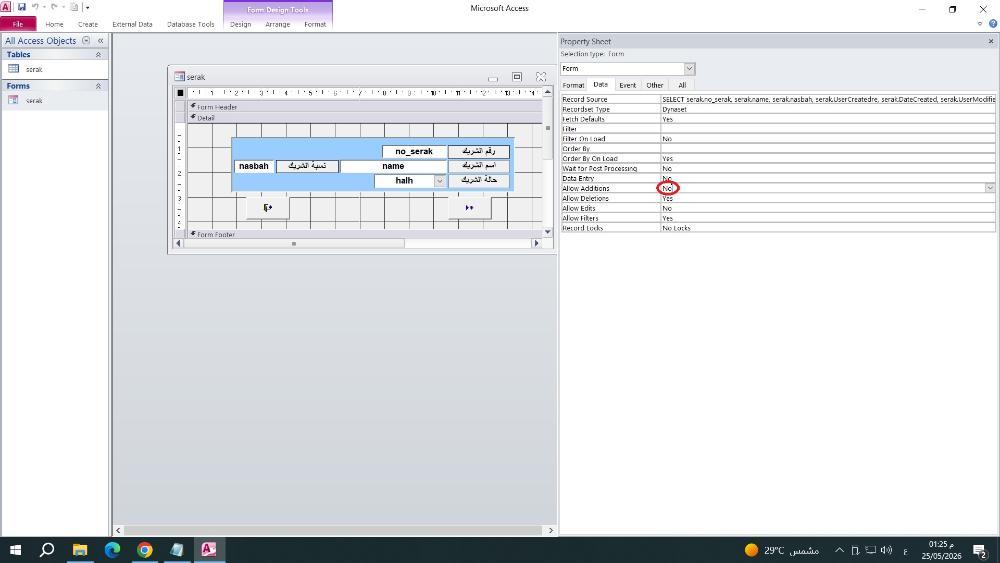
Task: Open File Explorer from the taskbar
Action: tap(80, 550)
